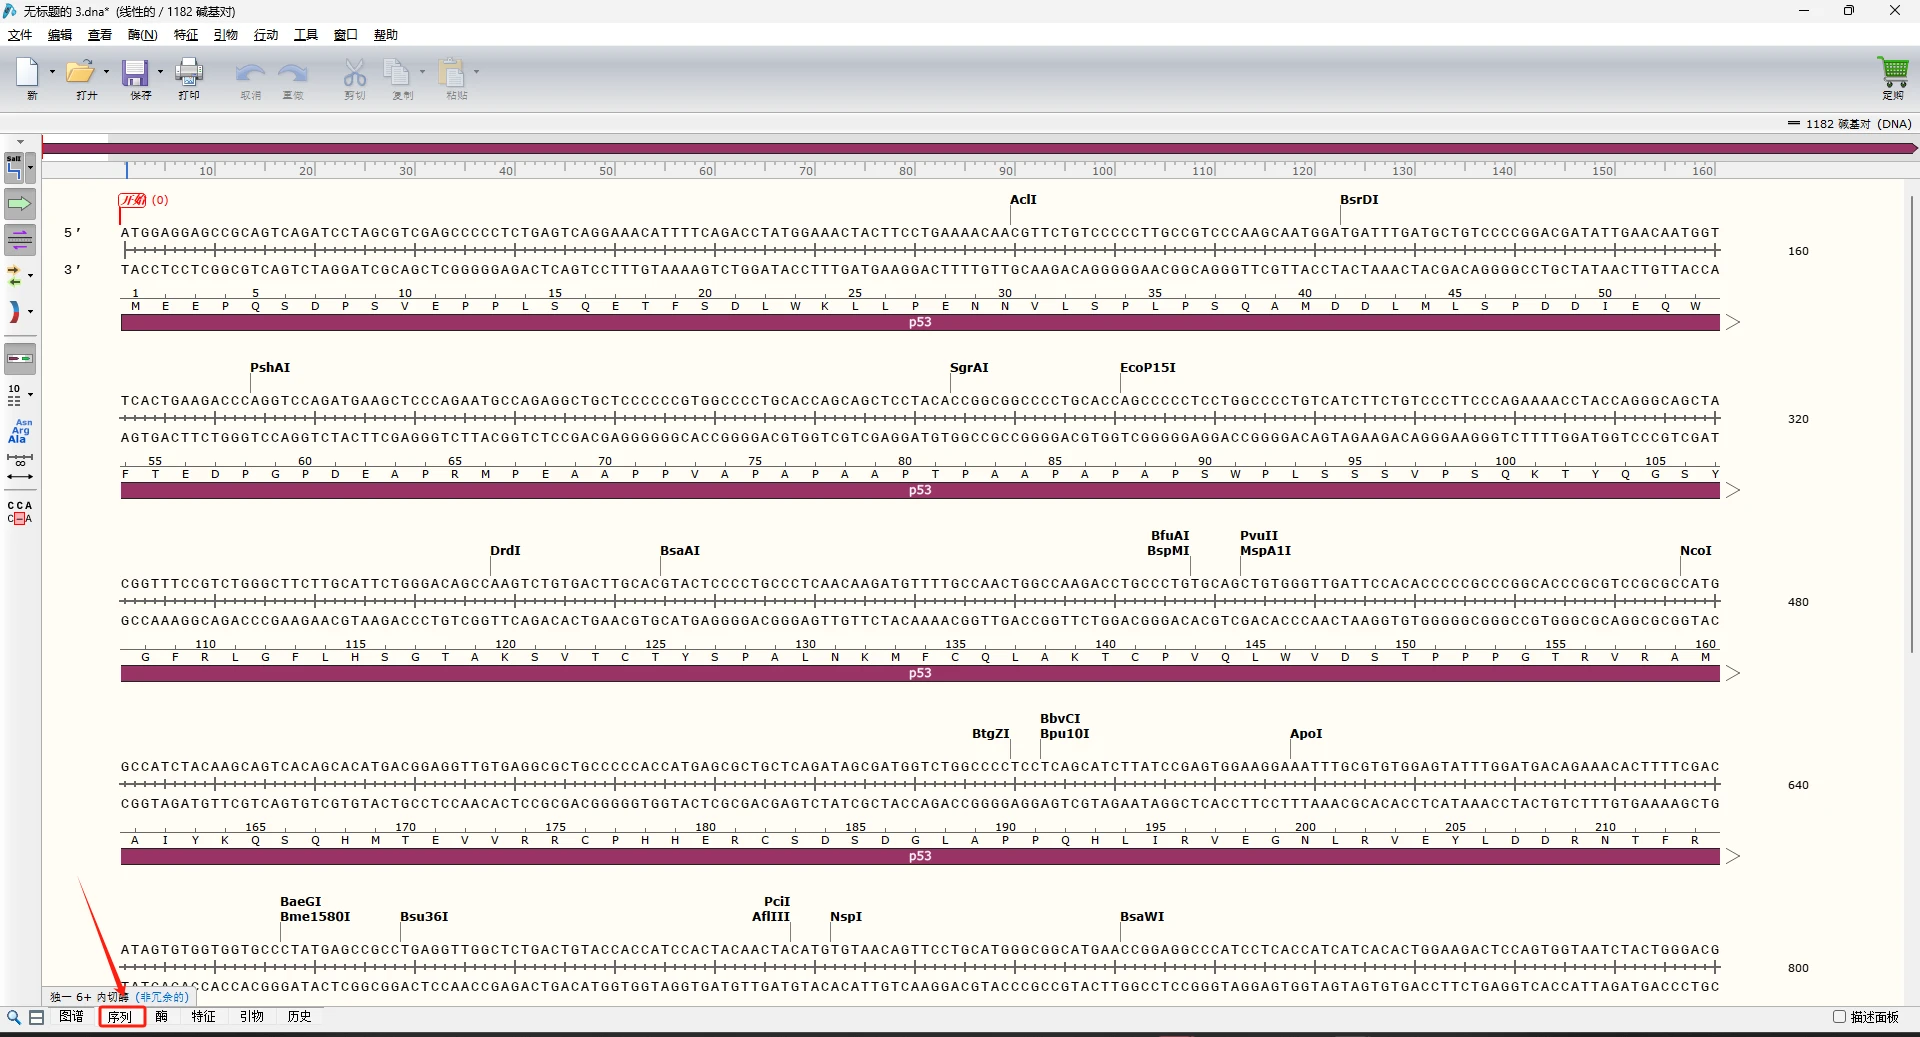
Task: Toggle the show primers sidebar button
Action: (x=19, y=240)
